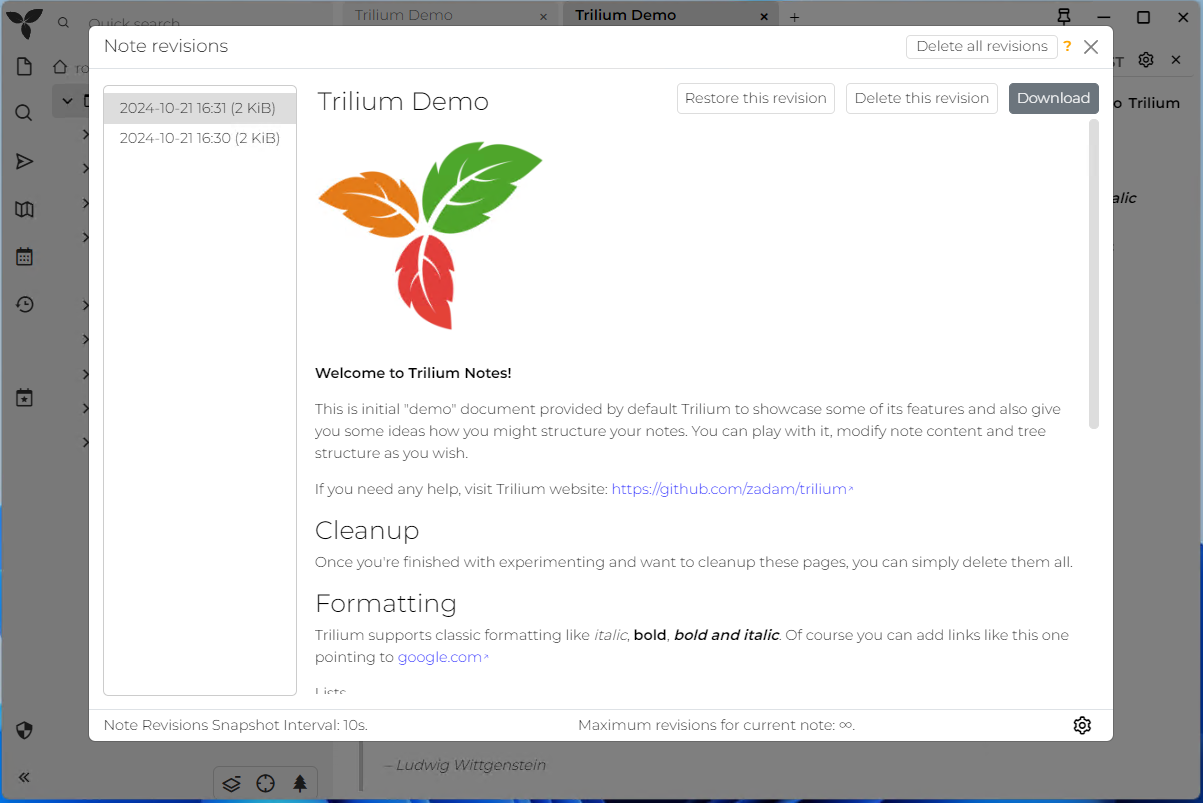Open recent changes history icon
The width and height of the screenshot is (1203, 803).
point(25,304)
